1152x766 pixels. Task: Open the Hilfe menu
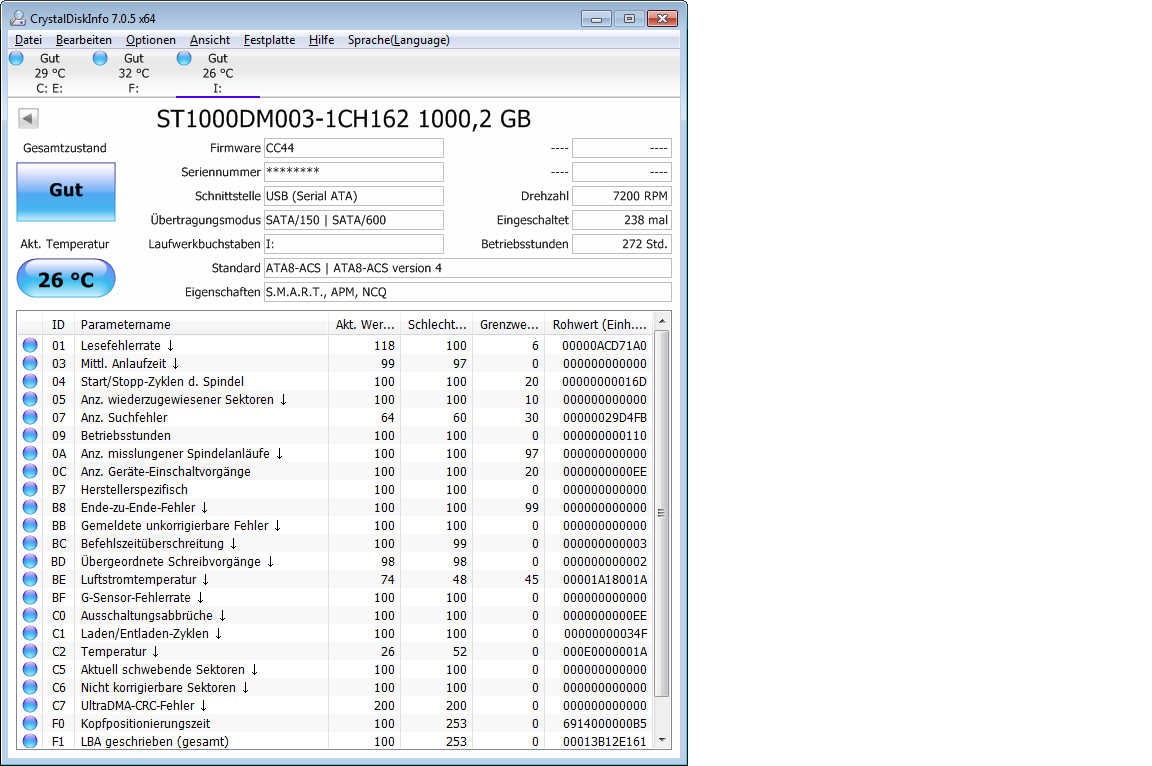pos(321,40)
